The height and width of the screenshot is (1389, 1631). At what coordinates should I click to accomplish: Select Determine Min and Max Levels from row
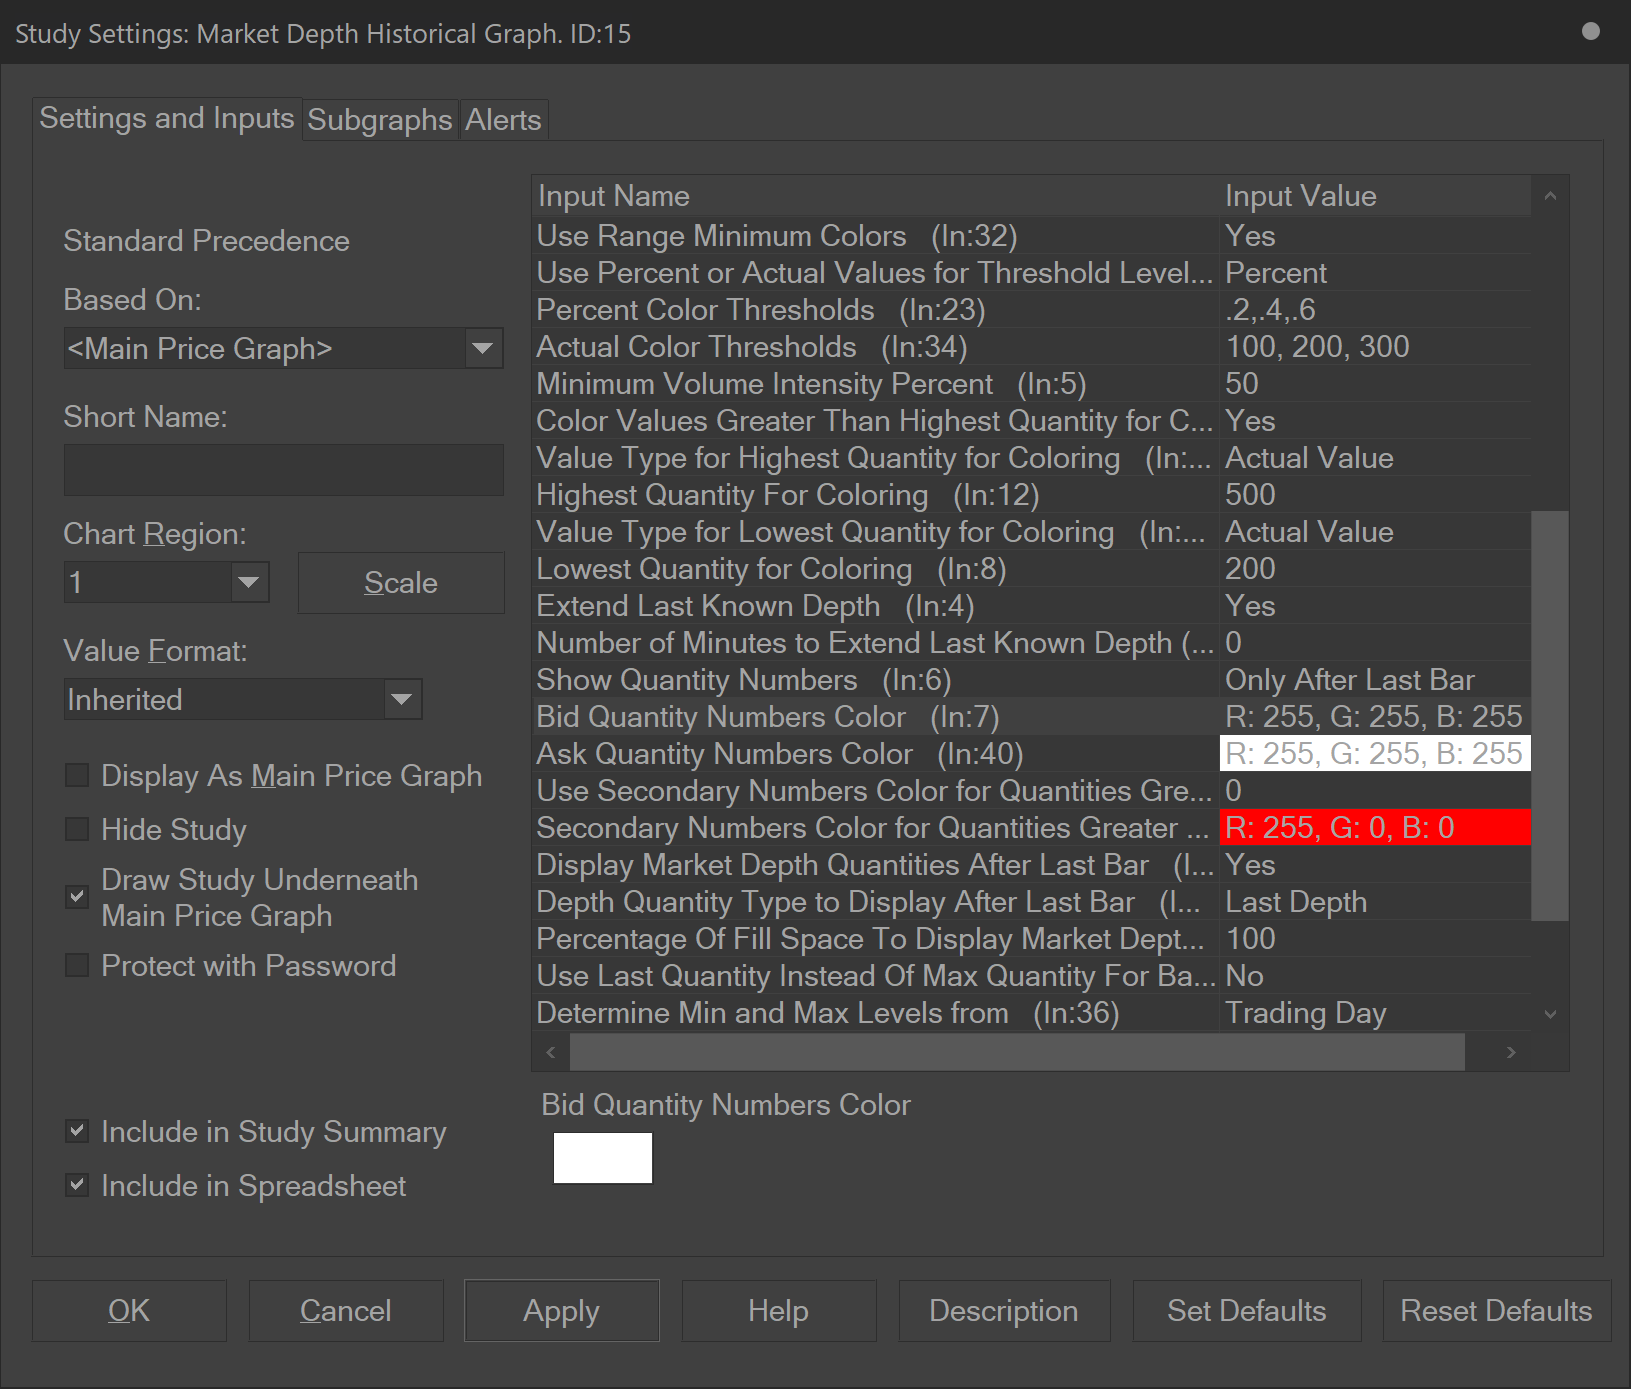tap(1031, 1013)
